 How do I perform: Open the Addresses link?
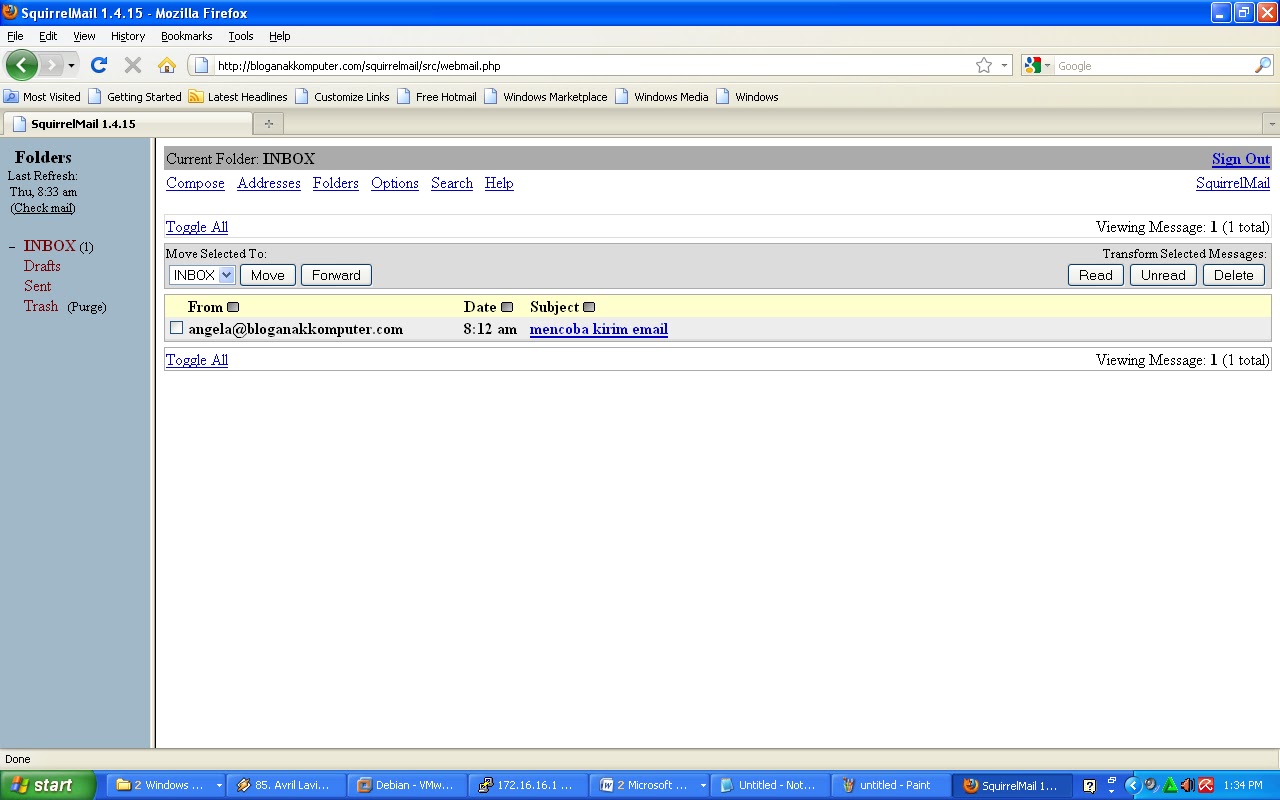269,183
